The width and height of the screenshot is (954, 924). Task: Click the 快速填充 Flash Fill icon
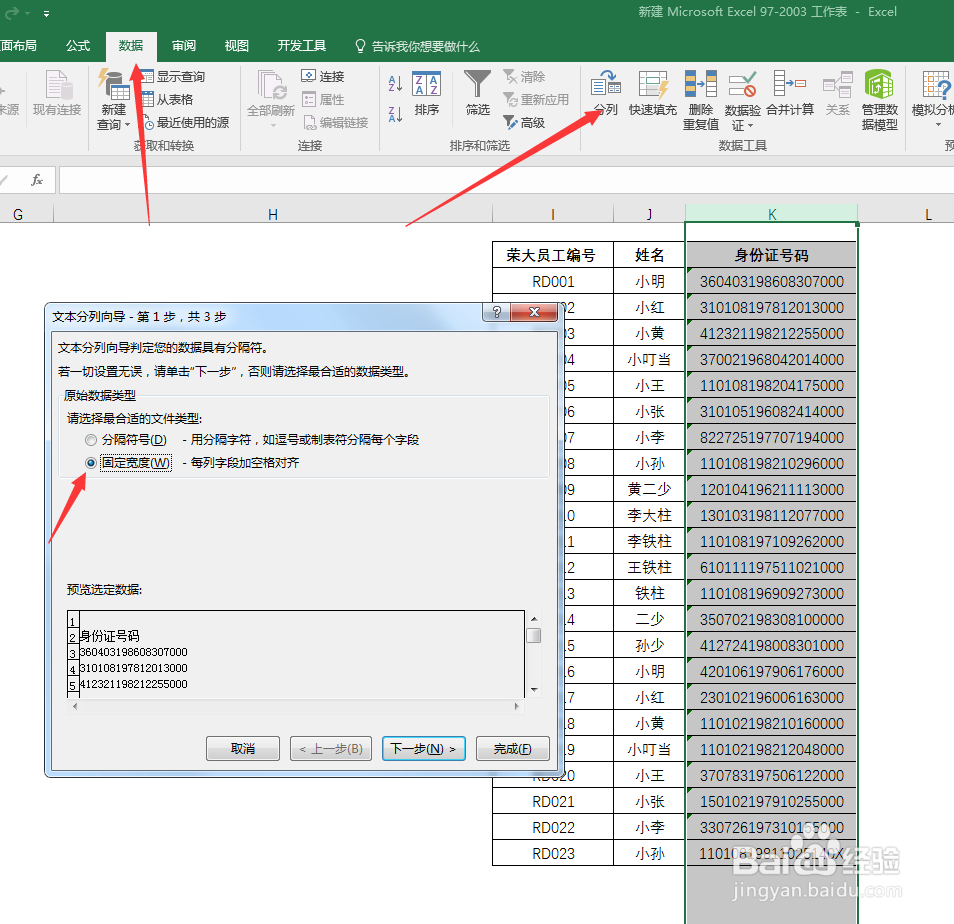pos(653,85)
